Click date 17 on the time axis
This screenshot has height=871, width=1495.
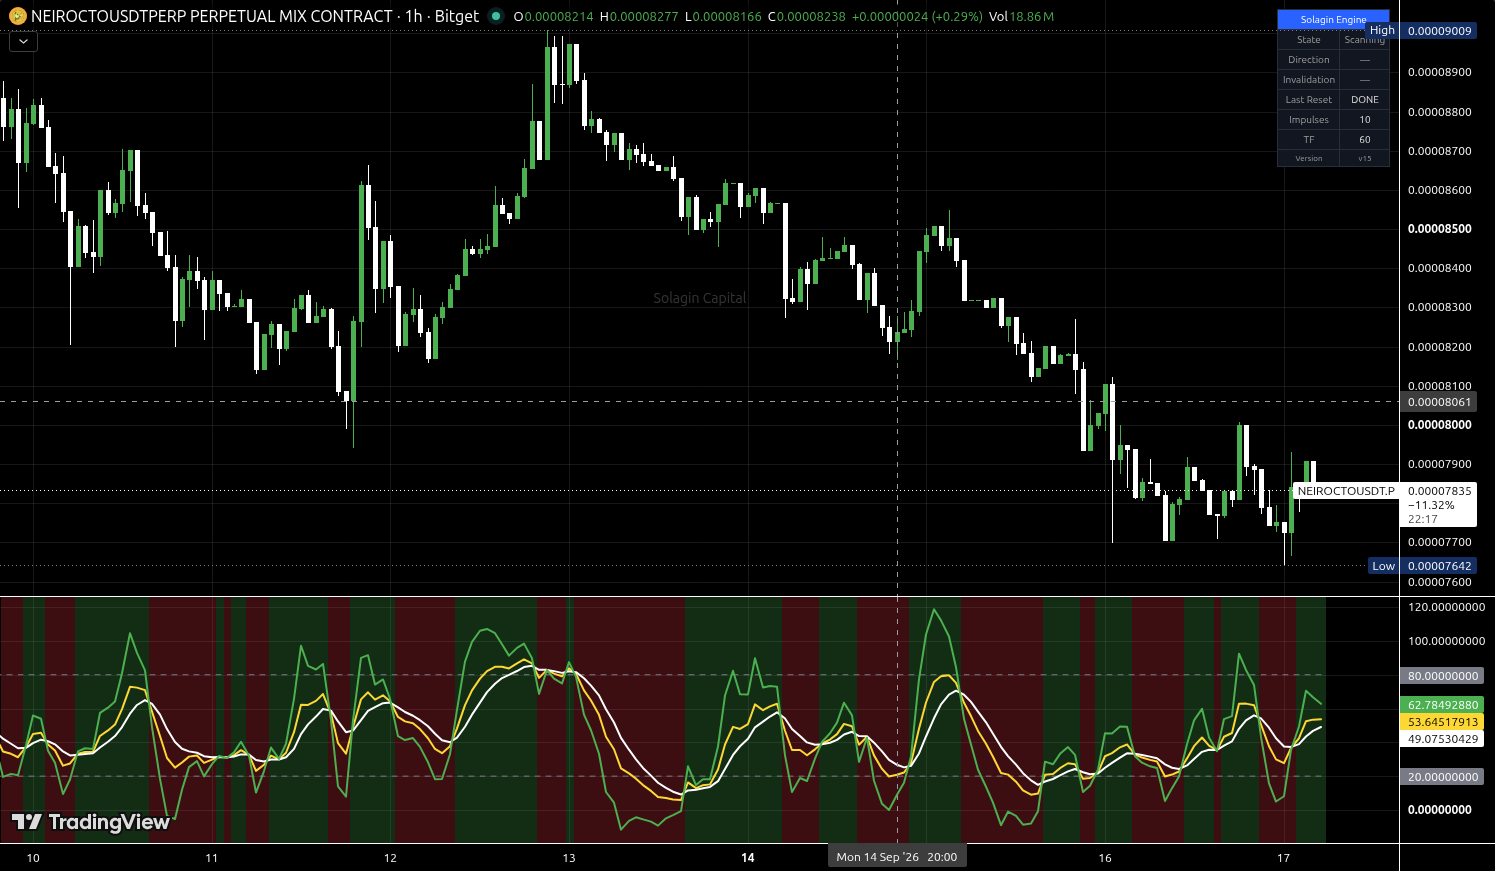1284,858
